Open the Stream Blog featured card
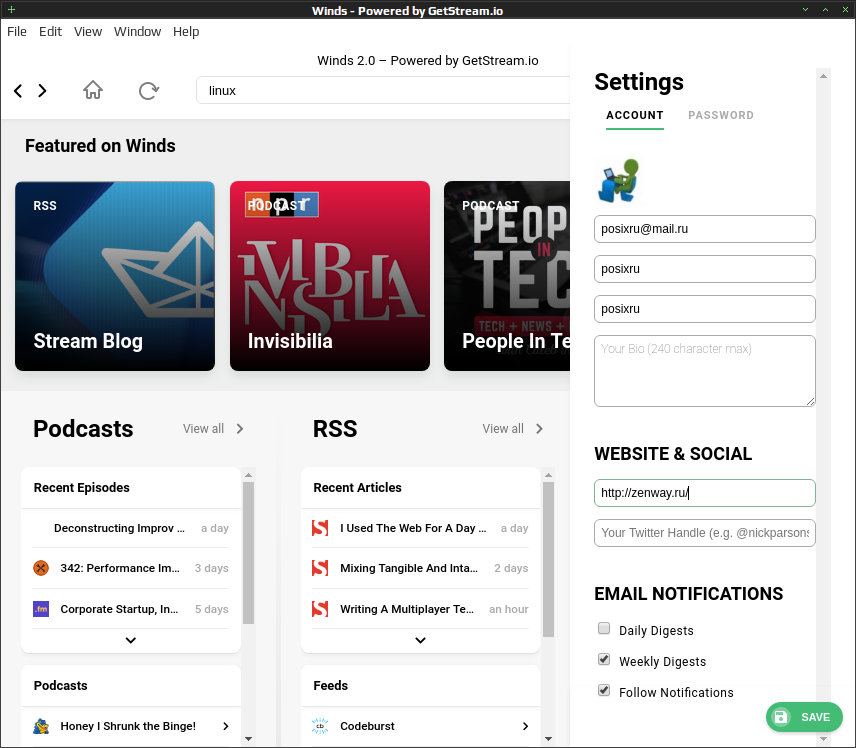 pos(115,276)
